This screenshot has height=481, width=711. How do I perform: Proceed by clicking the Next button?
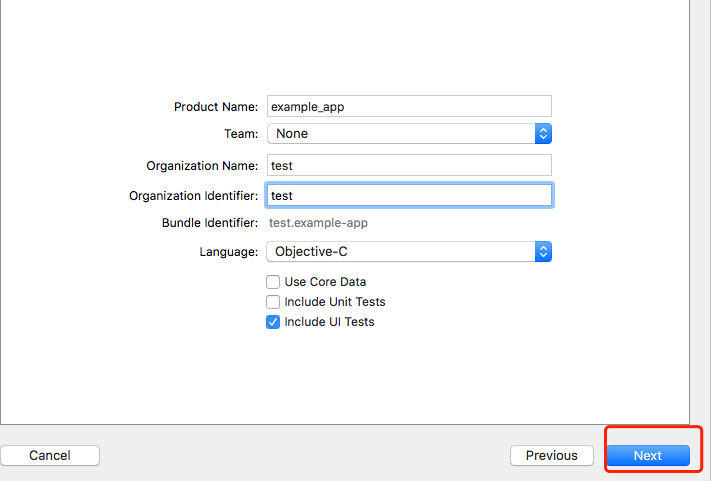pyautogui.click(x=648, y=456)
